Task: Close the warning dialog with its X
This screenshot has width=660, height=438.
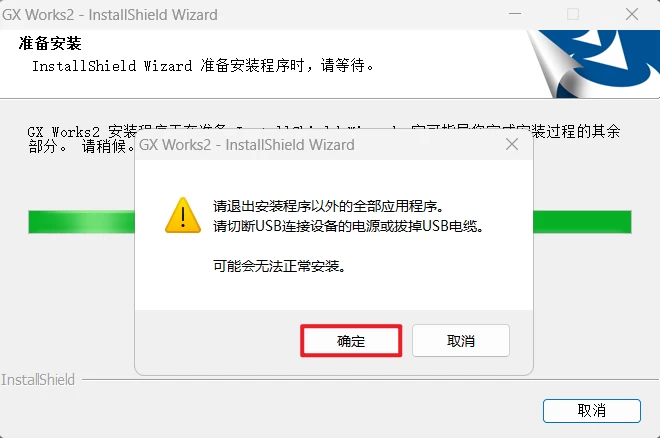Action: pos(512,144)
